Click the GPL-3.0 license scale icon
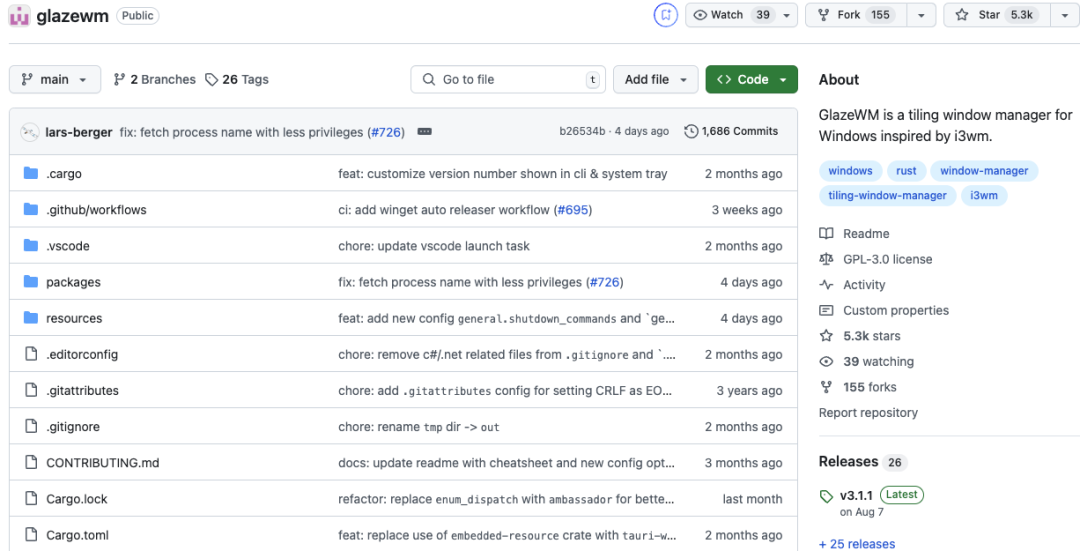The height and width of the screenshot is (551, 1080). point(826,259)
